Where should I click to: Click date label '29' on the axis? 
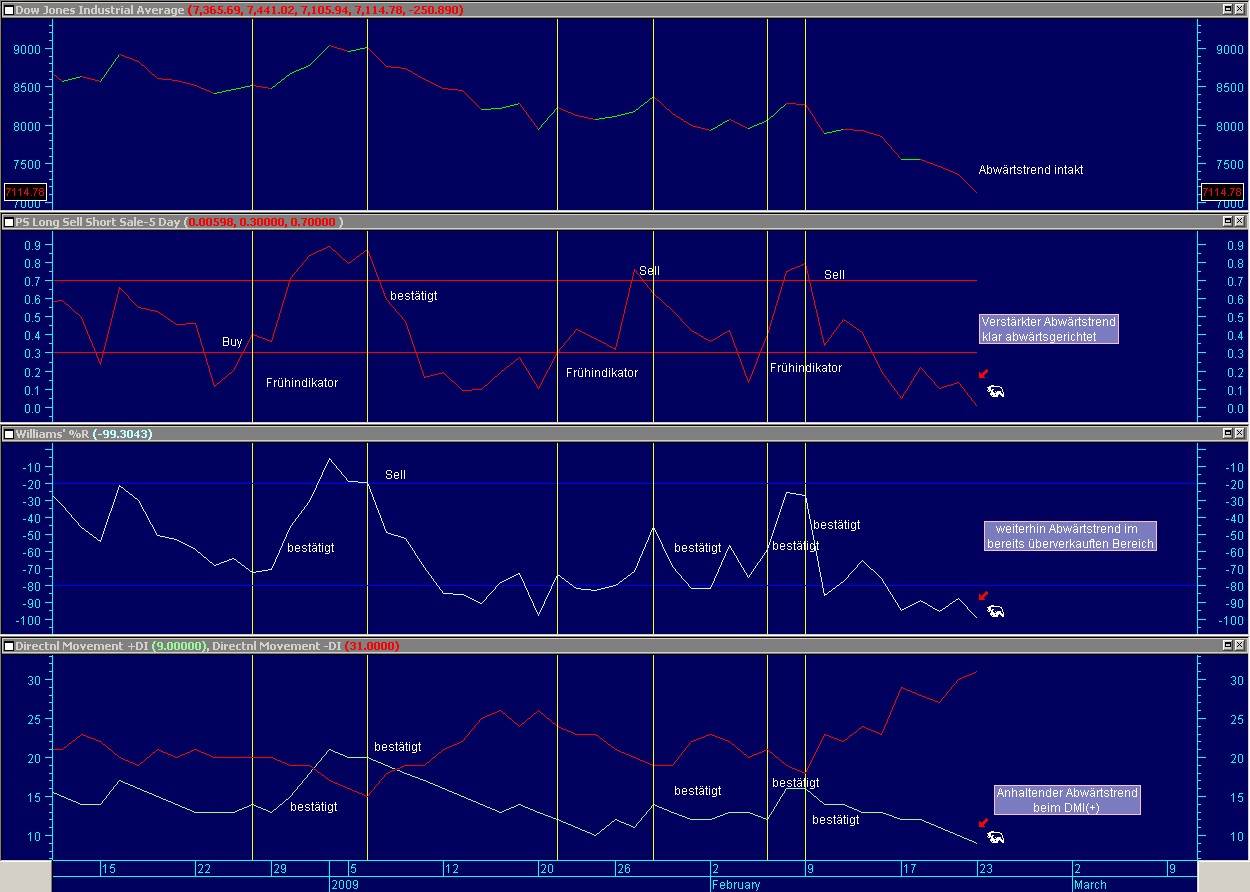tap(280, 869)
